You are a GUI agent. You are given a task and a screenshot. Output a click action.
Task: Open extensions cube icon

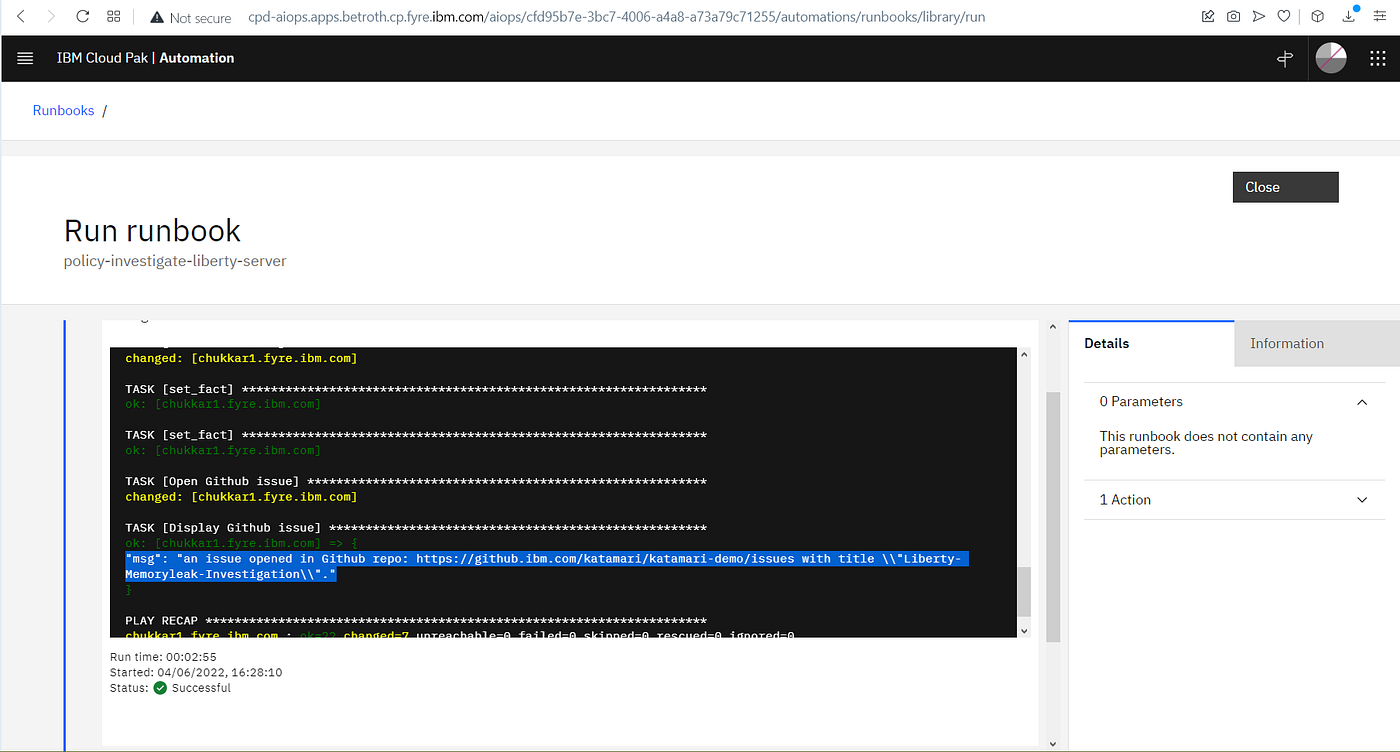point(1318,17)
